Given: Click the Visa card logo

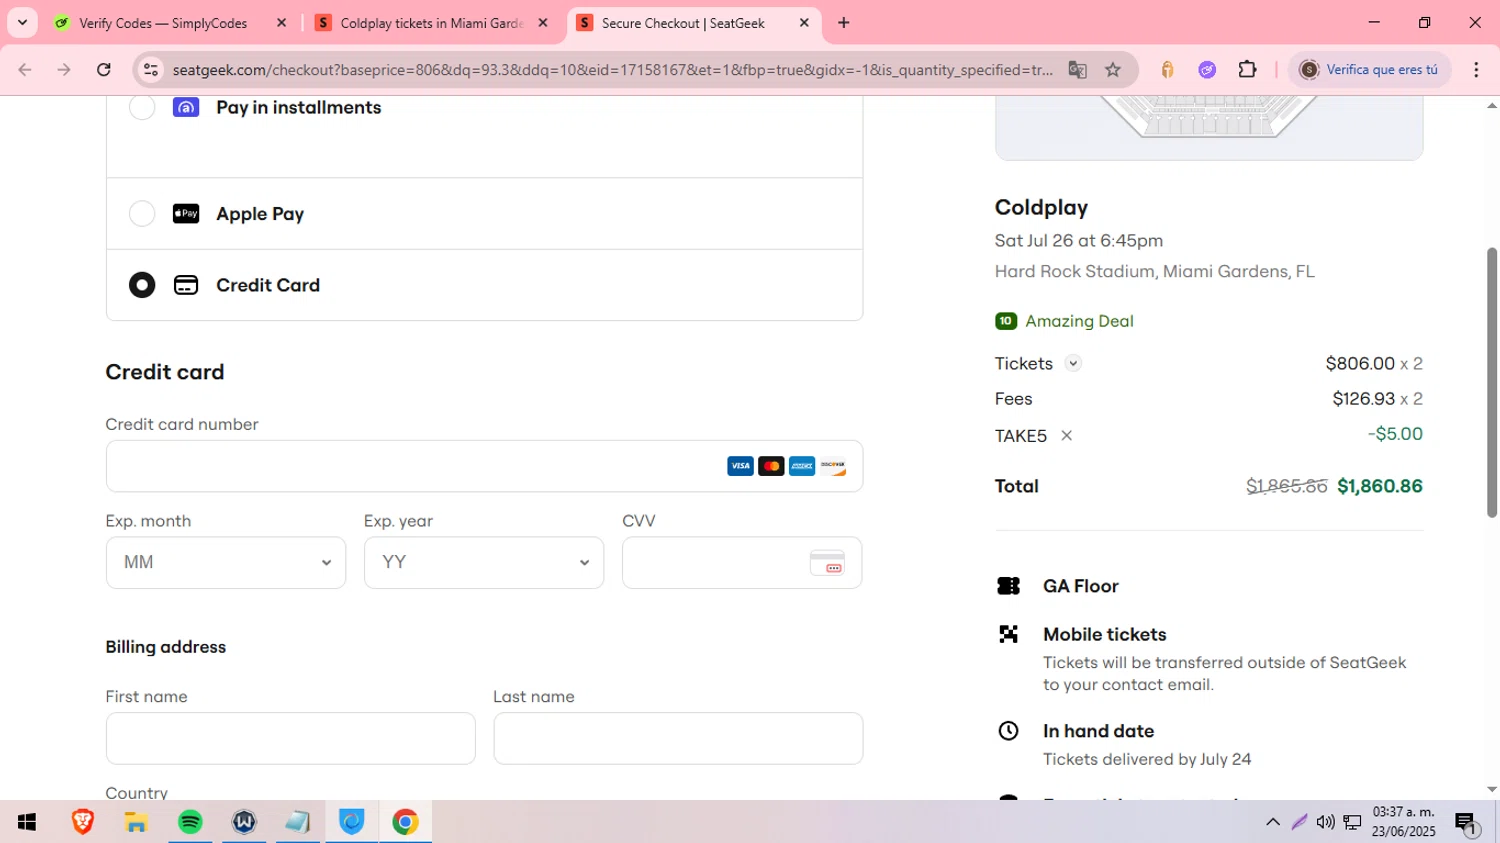Looking at the screenshot, I should point(740,466).
